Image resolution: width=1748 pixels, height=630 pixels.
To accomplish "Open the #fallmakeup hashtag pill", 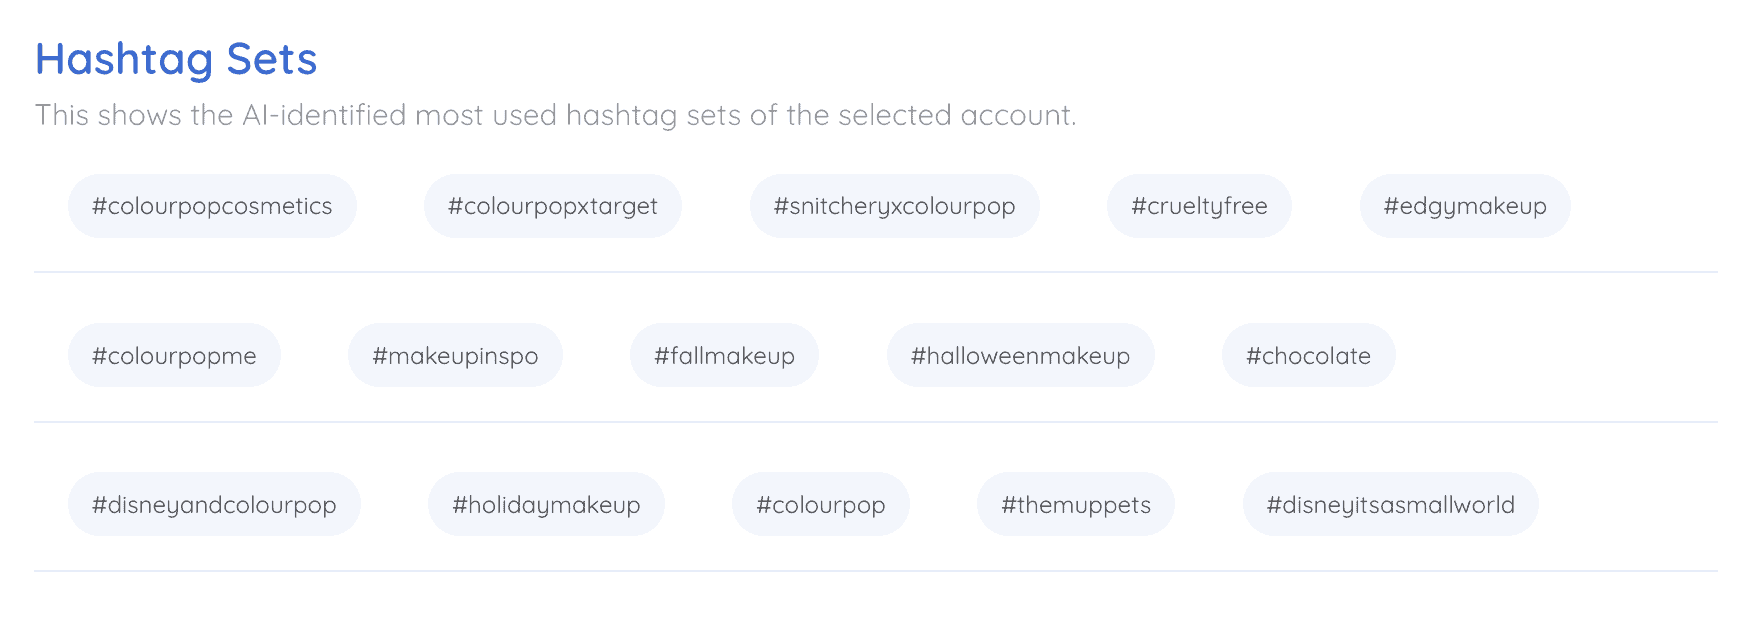I will [724, 355].
